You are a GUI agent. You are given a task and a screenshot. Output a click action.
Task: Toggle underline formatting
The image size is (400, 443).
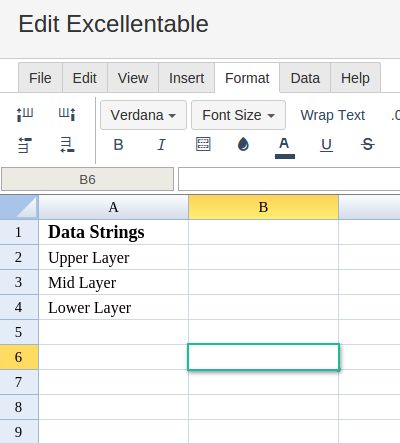[326, 145]
